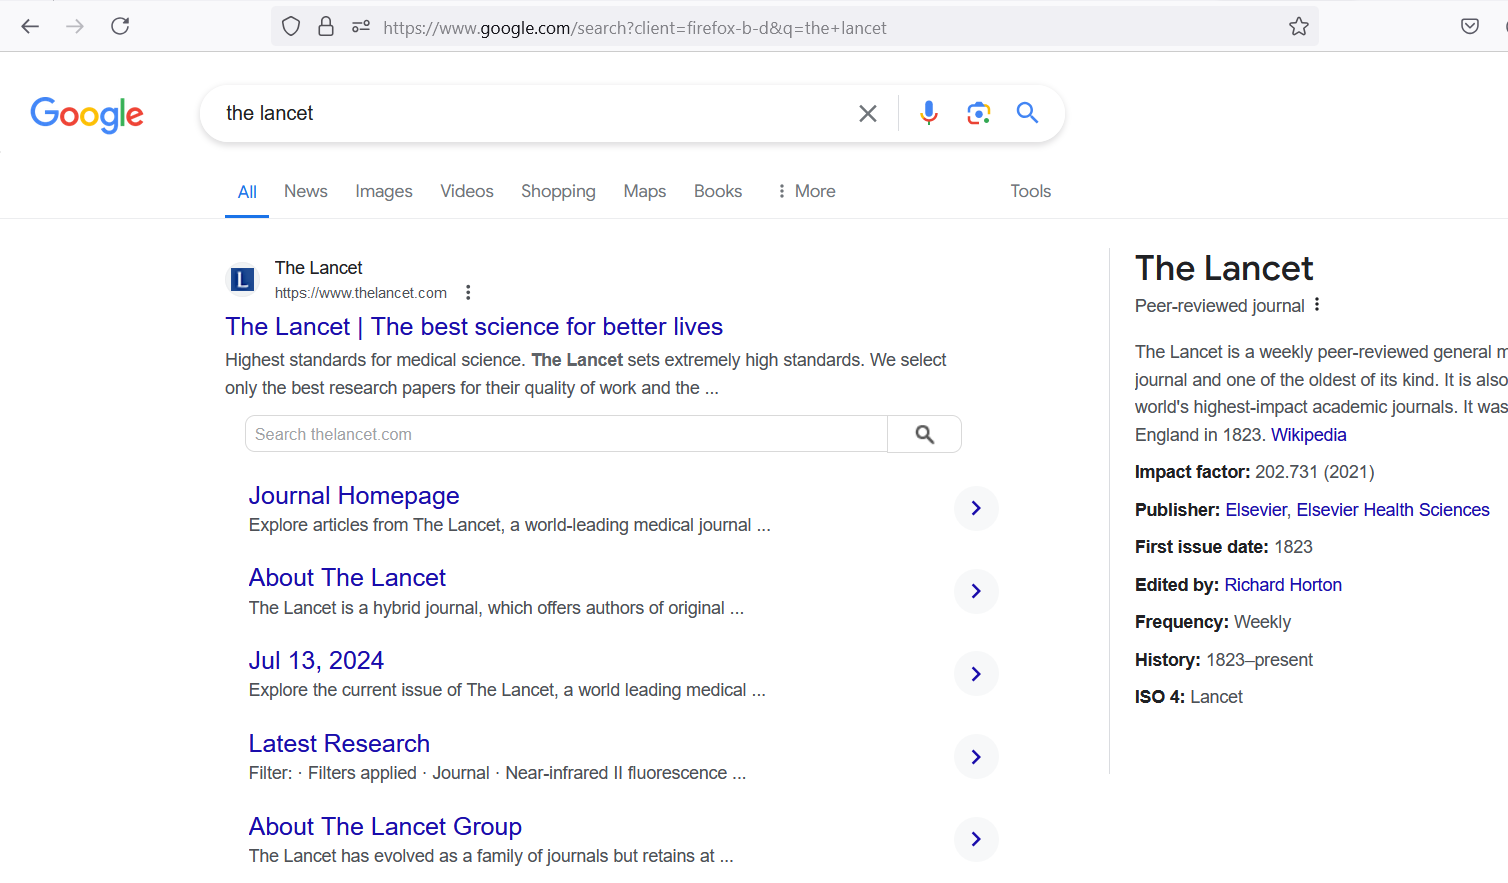Expand About The Lancet sitelink chevron
The height and width of the screenshot is (883, 1508).
pyautogui.click(x=976, y=591)
